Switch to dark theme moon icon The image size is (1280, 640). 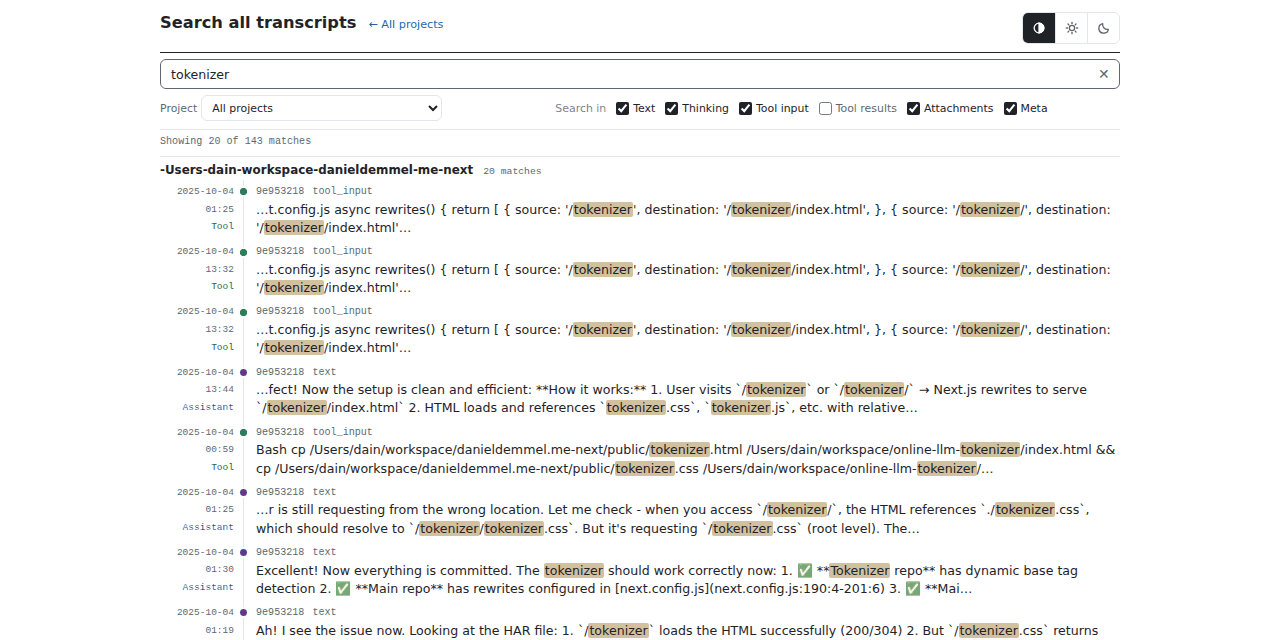[x=1104, y=28]
